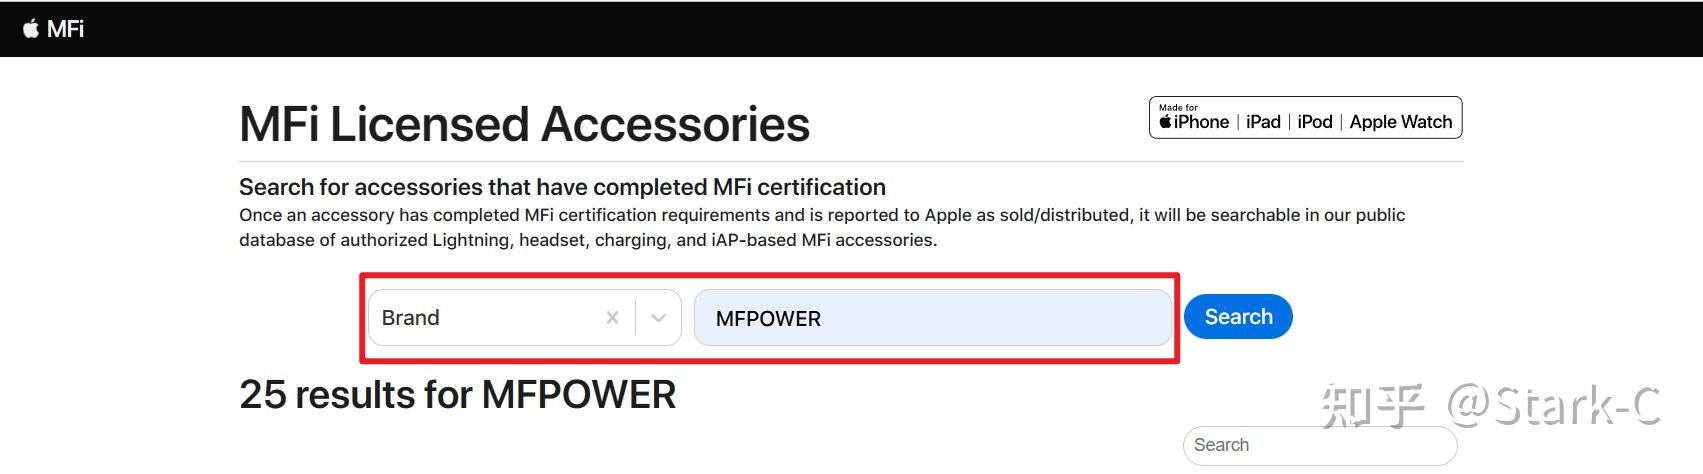Focus the MFPOWER search text field
This screenshot has height=474, width=1703.
point(932,318)
